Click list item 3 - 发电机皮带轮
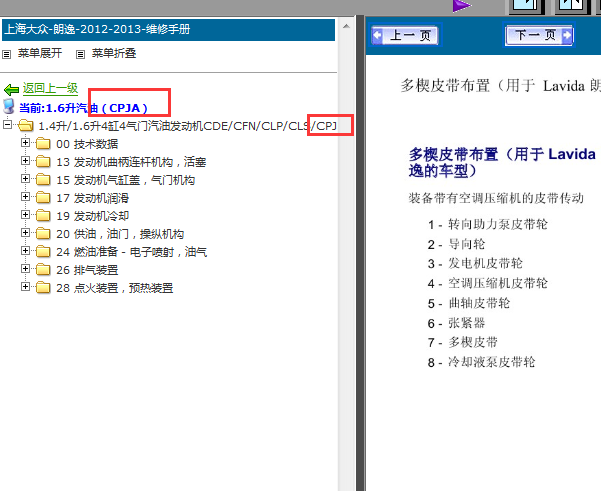 pos(475,264)
